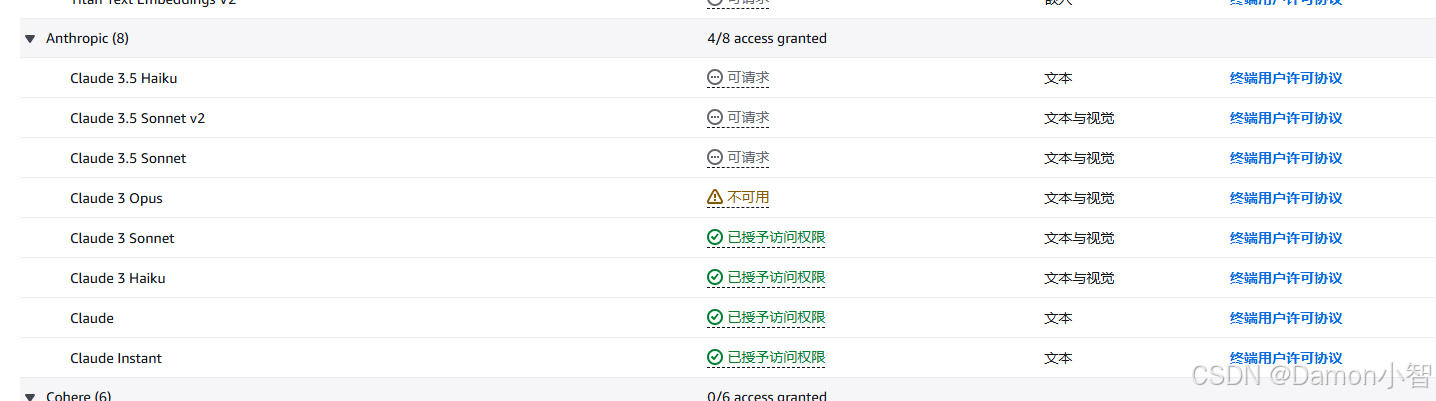This screenshot has height=401, width=1436.
Task: Select the Claude 3 Sonnet model name
Action: point(122,238)
